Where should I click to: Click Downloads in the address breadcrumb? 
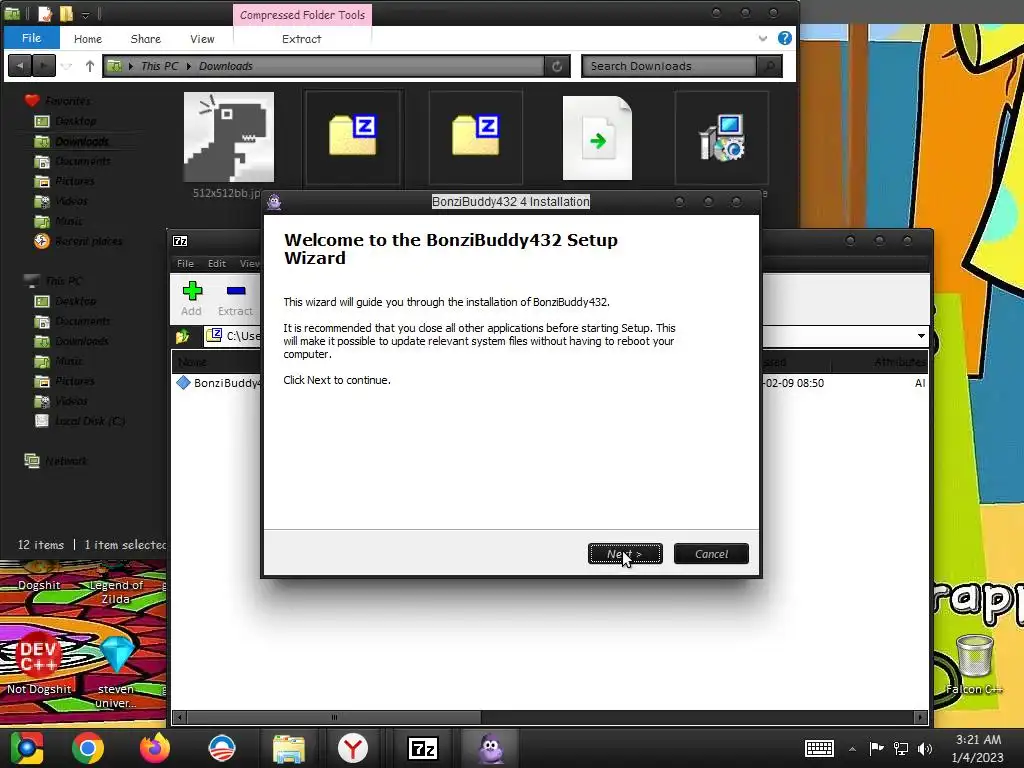(225, 66)
